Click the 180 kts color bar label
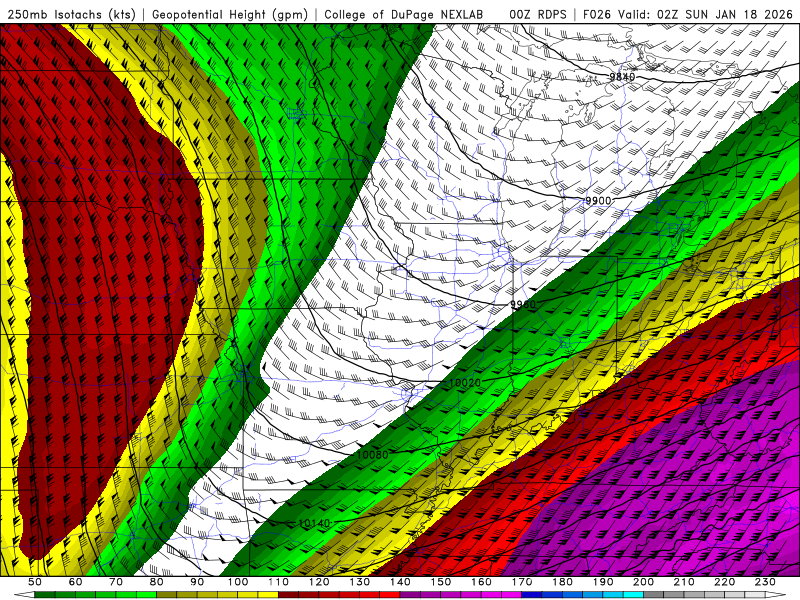 coord(562,582)
